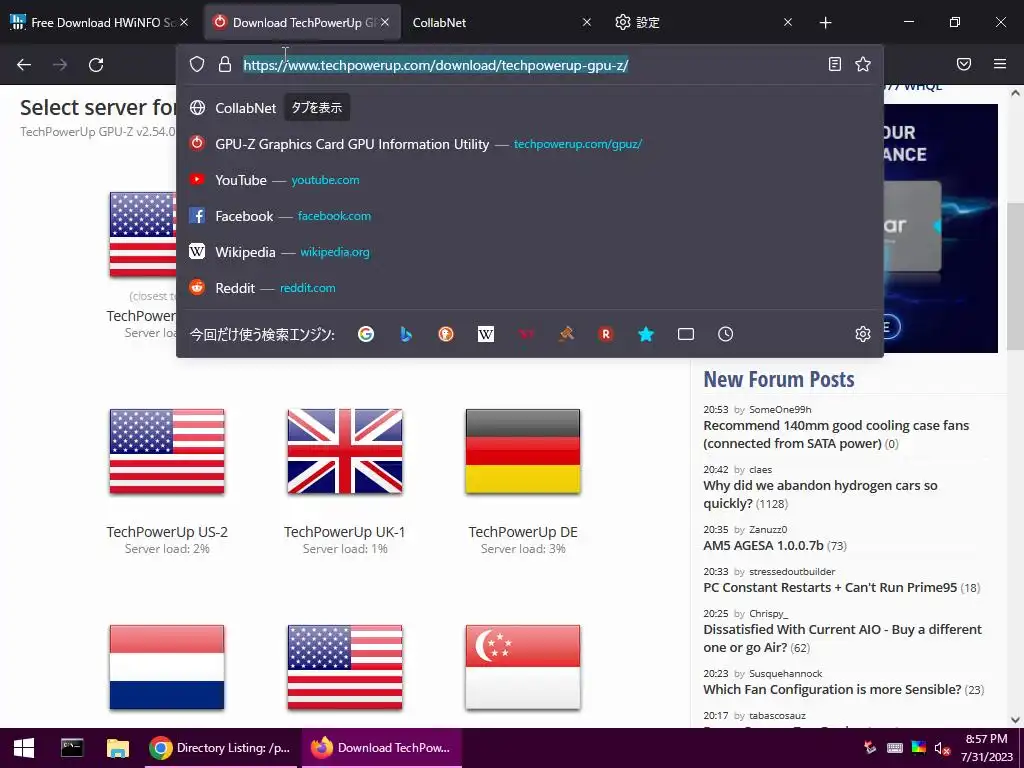The width and height of the screenshot is (1024, 768).
Task: Select TechPowerUp DE German flag
Action: click(x=523, y=451)
